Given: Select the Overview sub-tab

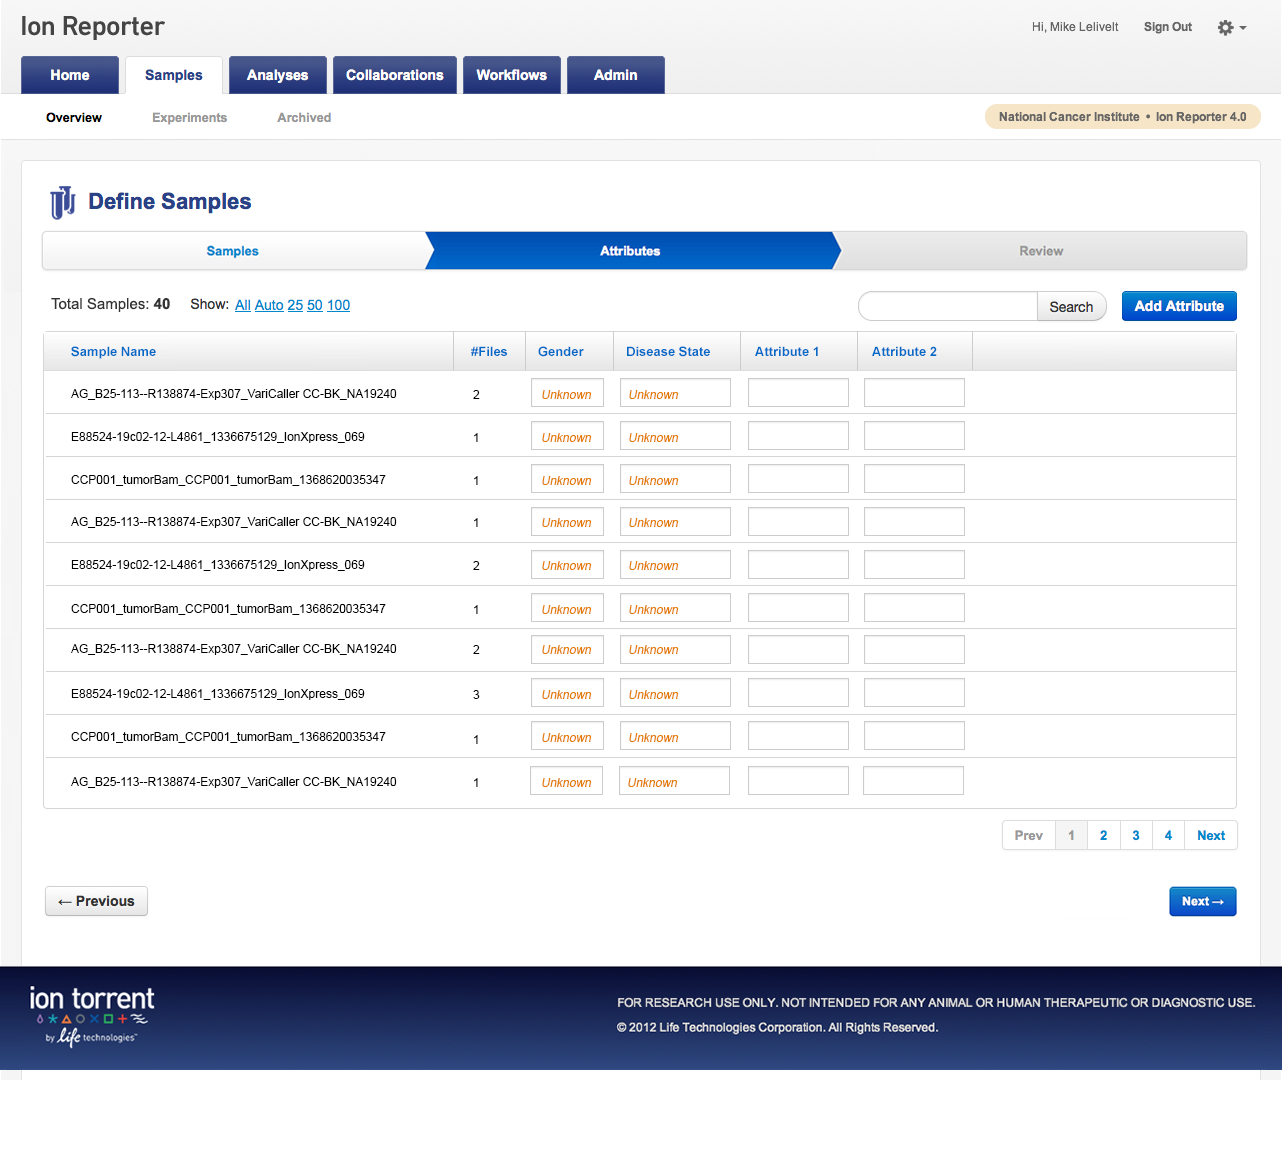Looking at the screenshot, I should point(74,118).
